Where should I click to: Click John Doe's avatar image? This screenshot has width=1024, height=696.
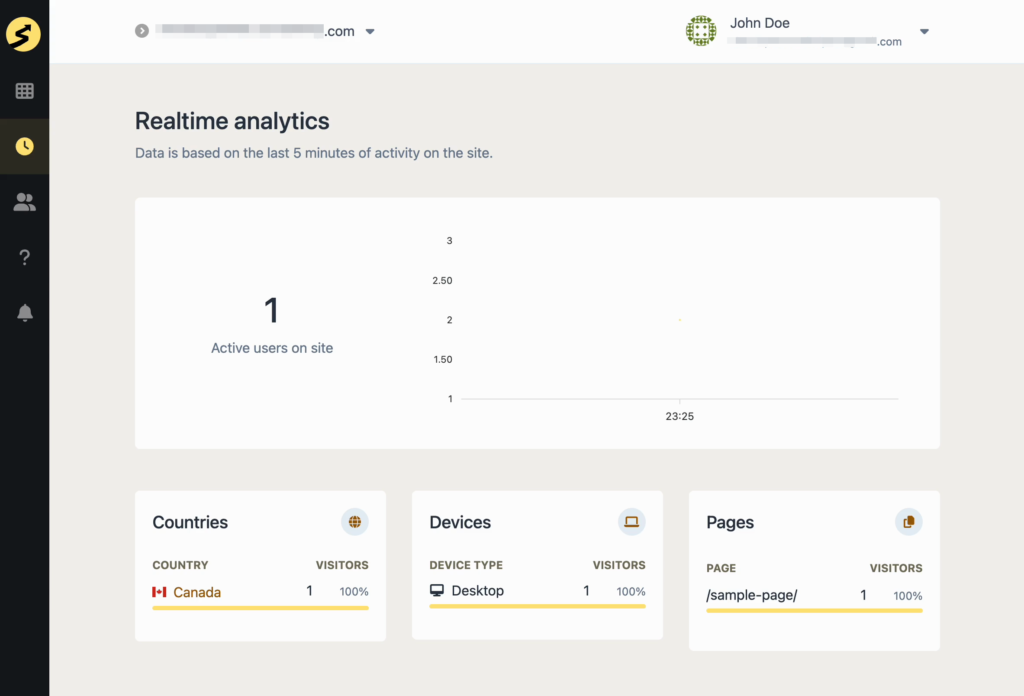click(x=701, y=31)
